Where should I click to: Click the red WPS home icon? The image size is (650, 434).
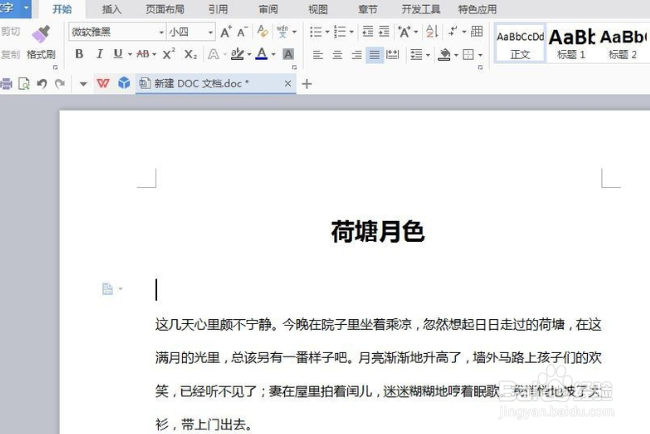[x=103, y=83]
